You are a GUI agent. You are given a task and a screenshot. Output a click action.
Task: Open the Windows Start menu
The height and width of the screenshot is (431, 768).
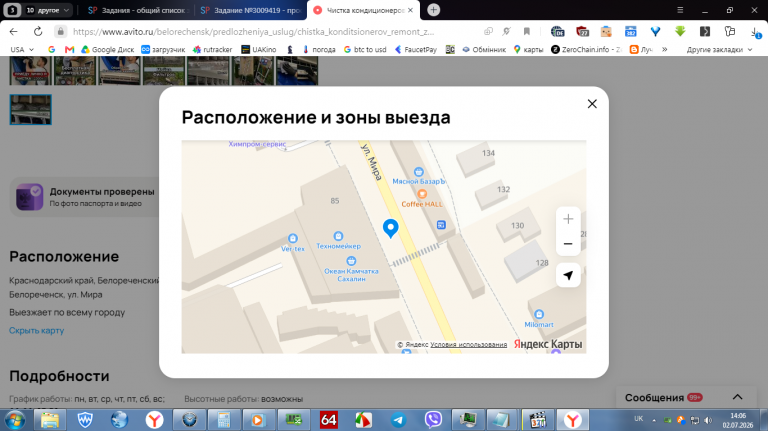15,420
